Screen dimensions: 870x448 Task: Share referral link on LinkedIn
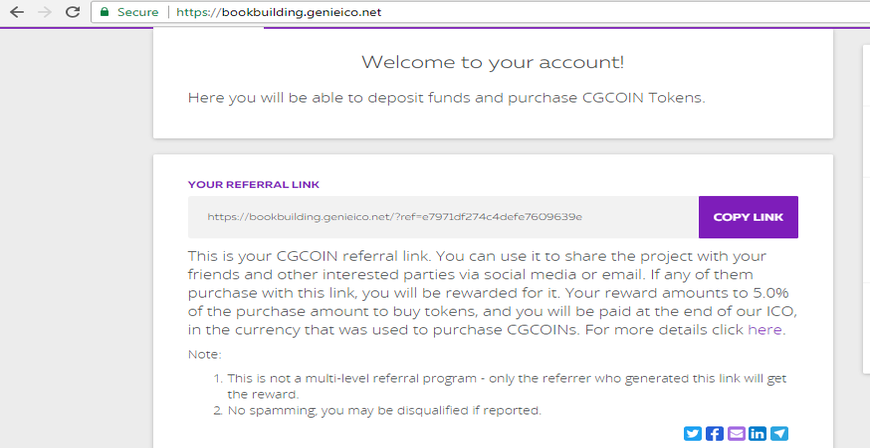[x=757, y=433]
